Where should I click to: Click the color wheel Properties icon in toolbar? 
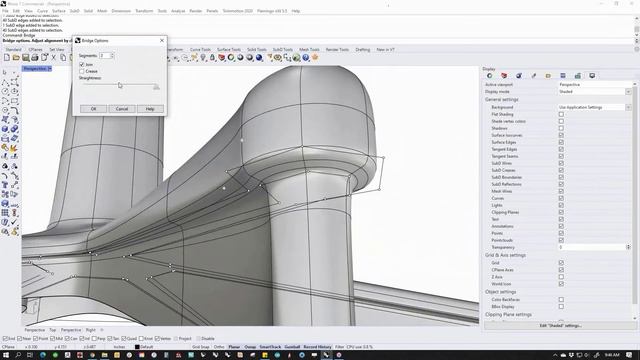tap(231, 58)
